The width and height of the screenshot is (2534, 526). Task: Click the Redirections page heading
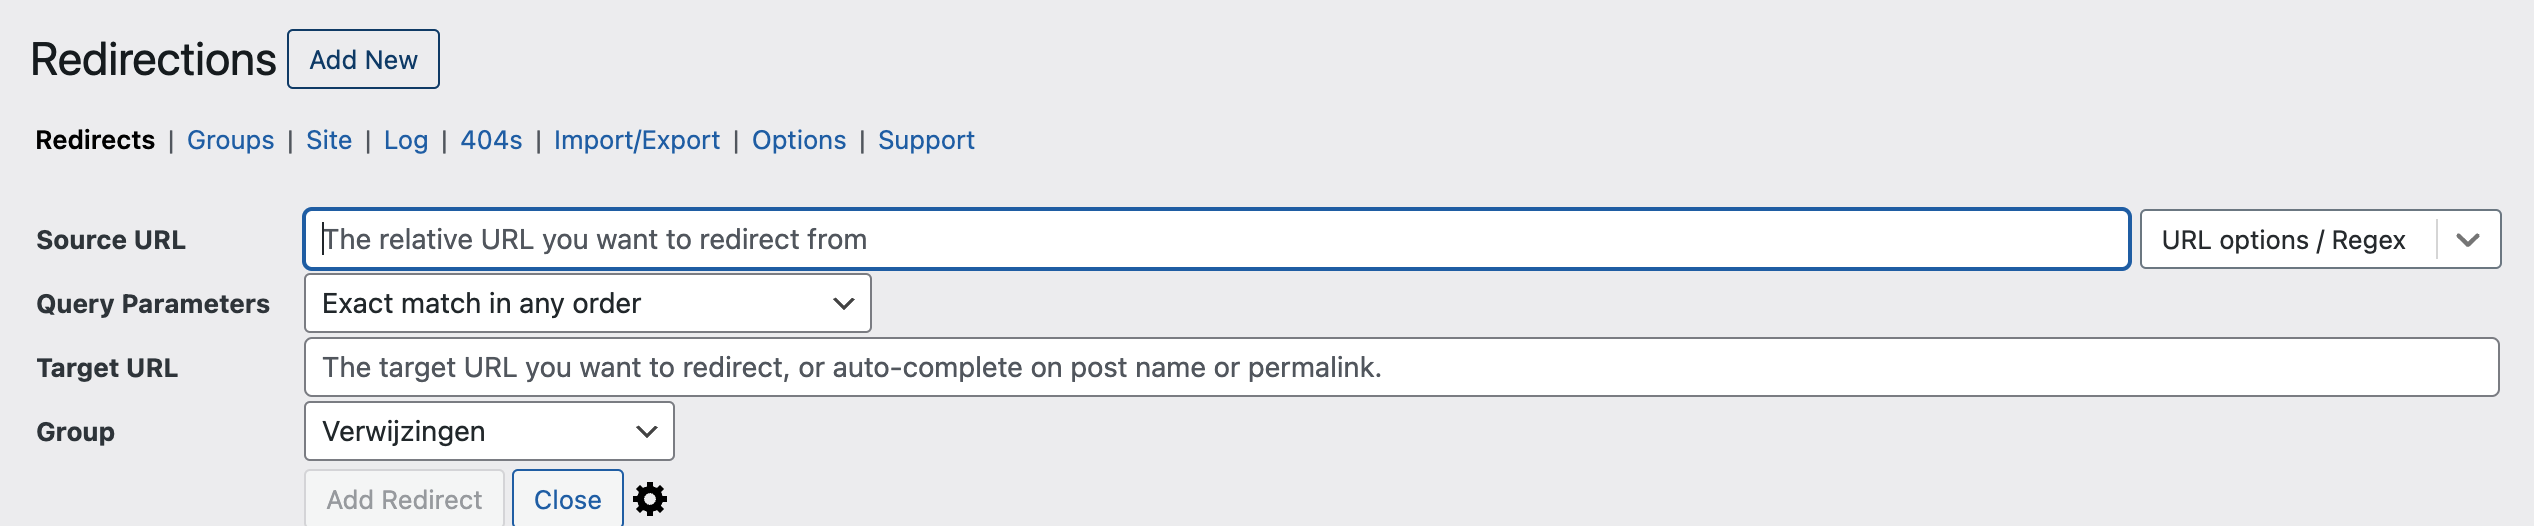153,59
